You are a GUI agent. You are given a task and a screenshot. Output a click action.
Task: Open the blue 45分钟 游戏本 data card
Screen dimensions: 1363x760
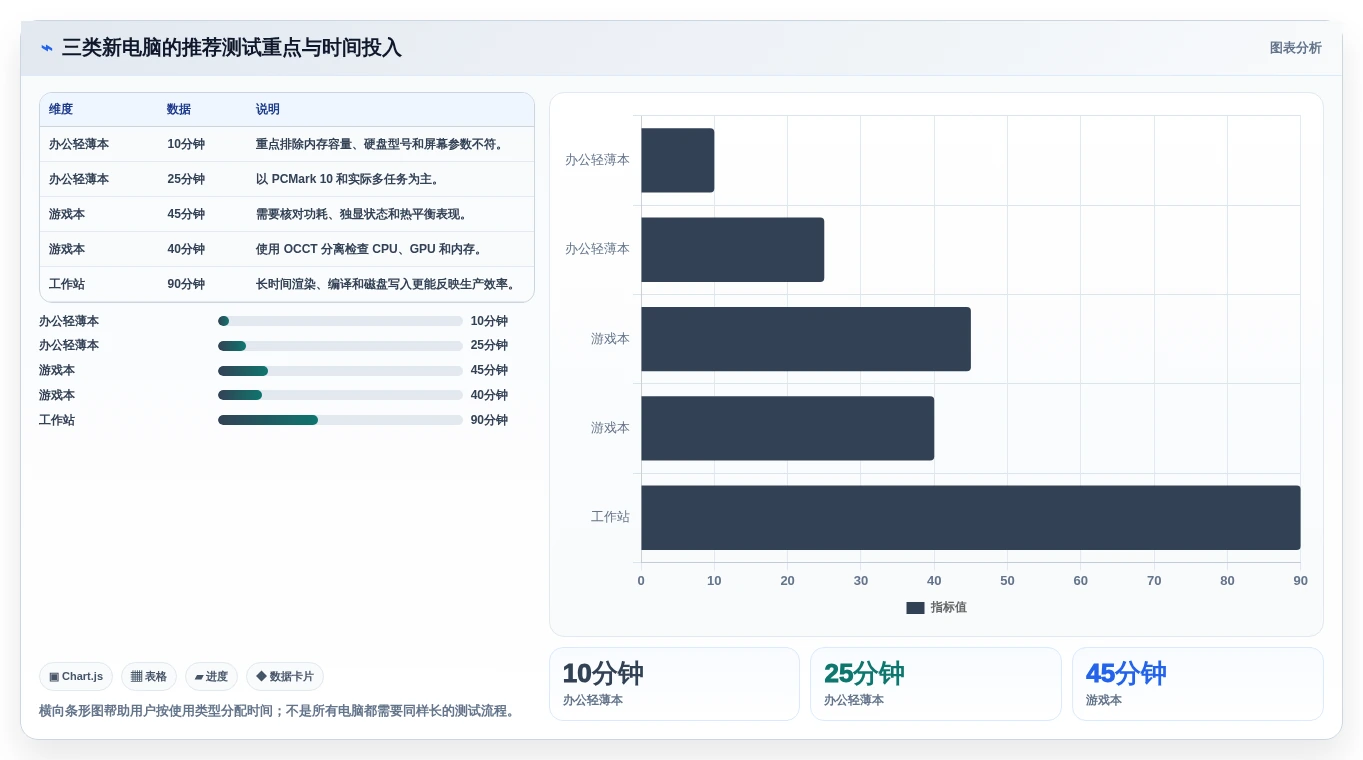(x=1198, y=684)
